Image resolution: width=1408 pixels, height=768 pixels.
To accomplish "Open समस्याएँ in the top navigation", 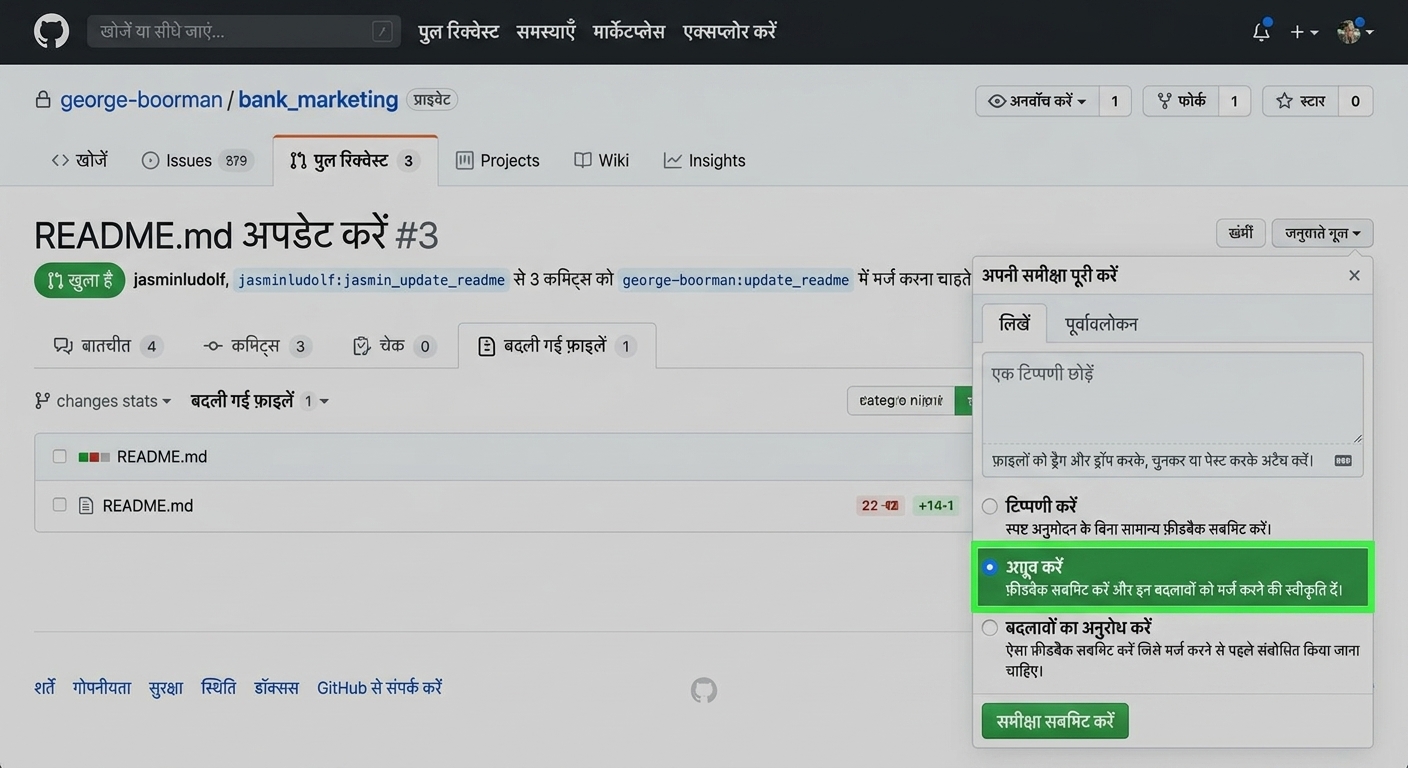I will (x=546, y=32).
